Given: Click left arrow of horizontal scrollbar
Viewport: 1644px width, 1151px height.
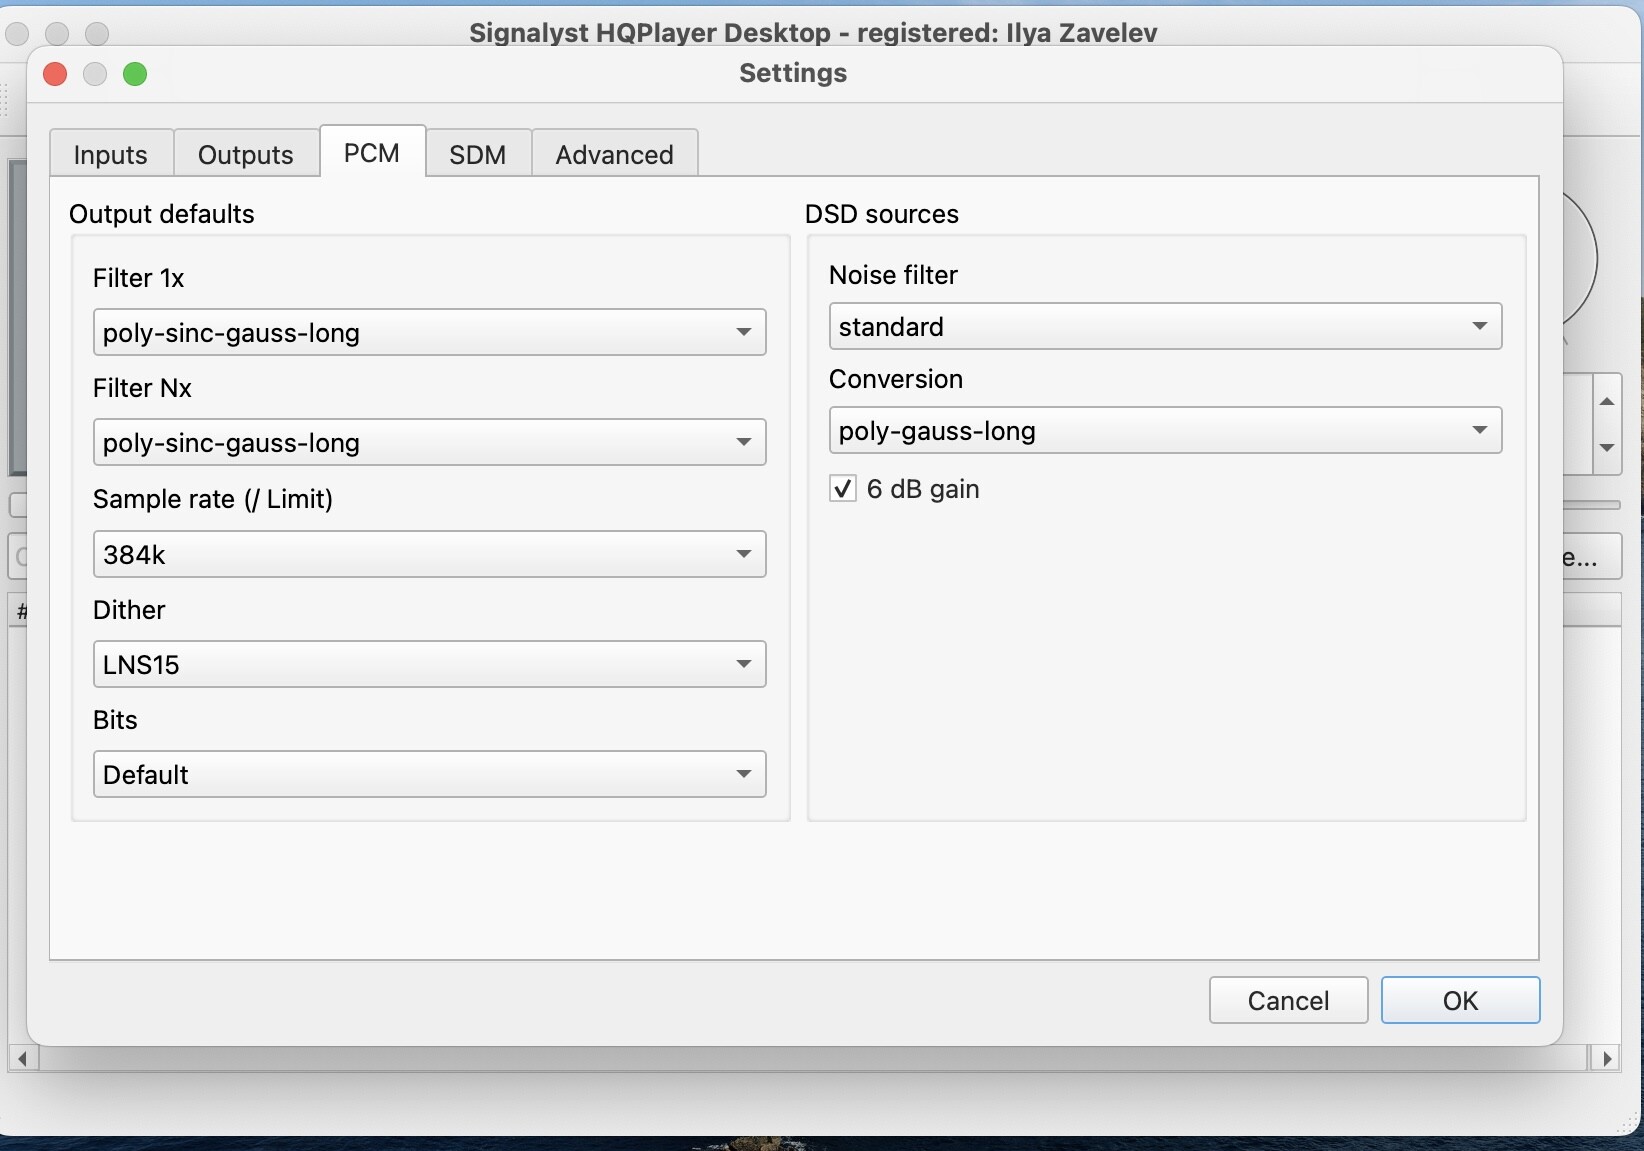Looking at the screenshot, I should click(x=22, y=1058).
